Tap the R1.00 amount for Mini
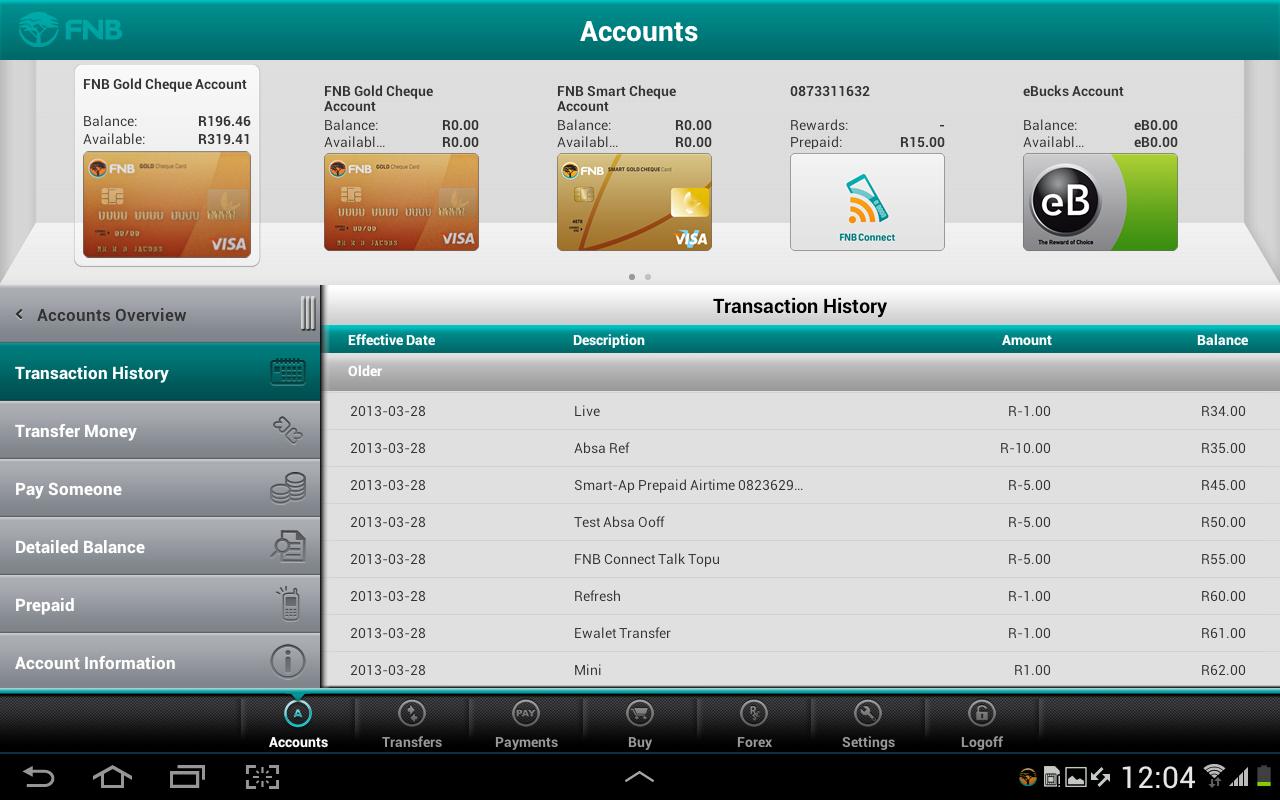Image resolution: width=1280 pixels, height=800 pixels. click(1032, 670)
